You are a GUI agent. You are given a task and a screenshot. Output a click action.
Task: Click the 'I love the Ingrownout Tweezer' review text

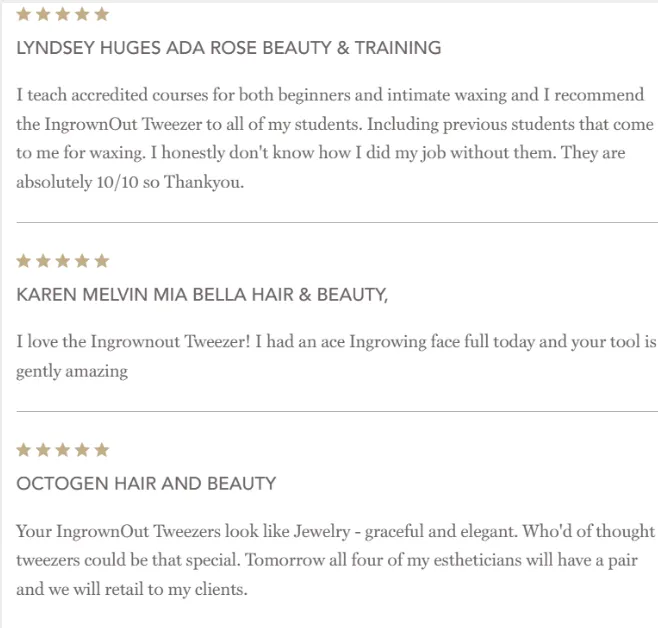tap(336, 356)
